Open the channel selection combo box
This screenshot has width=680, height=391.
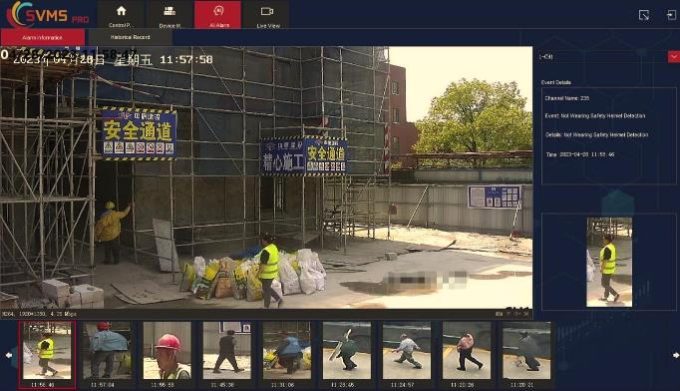coord(608,57)
